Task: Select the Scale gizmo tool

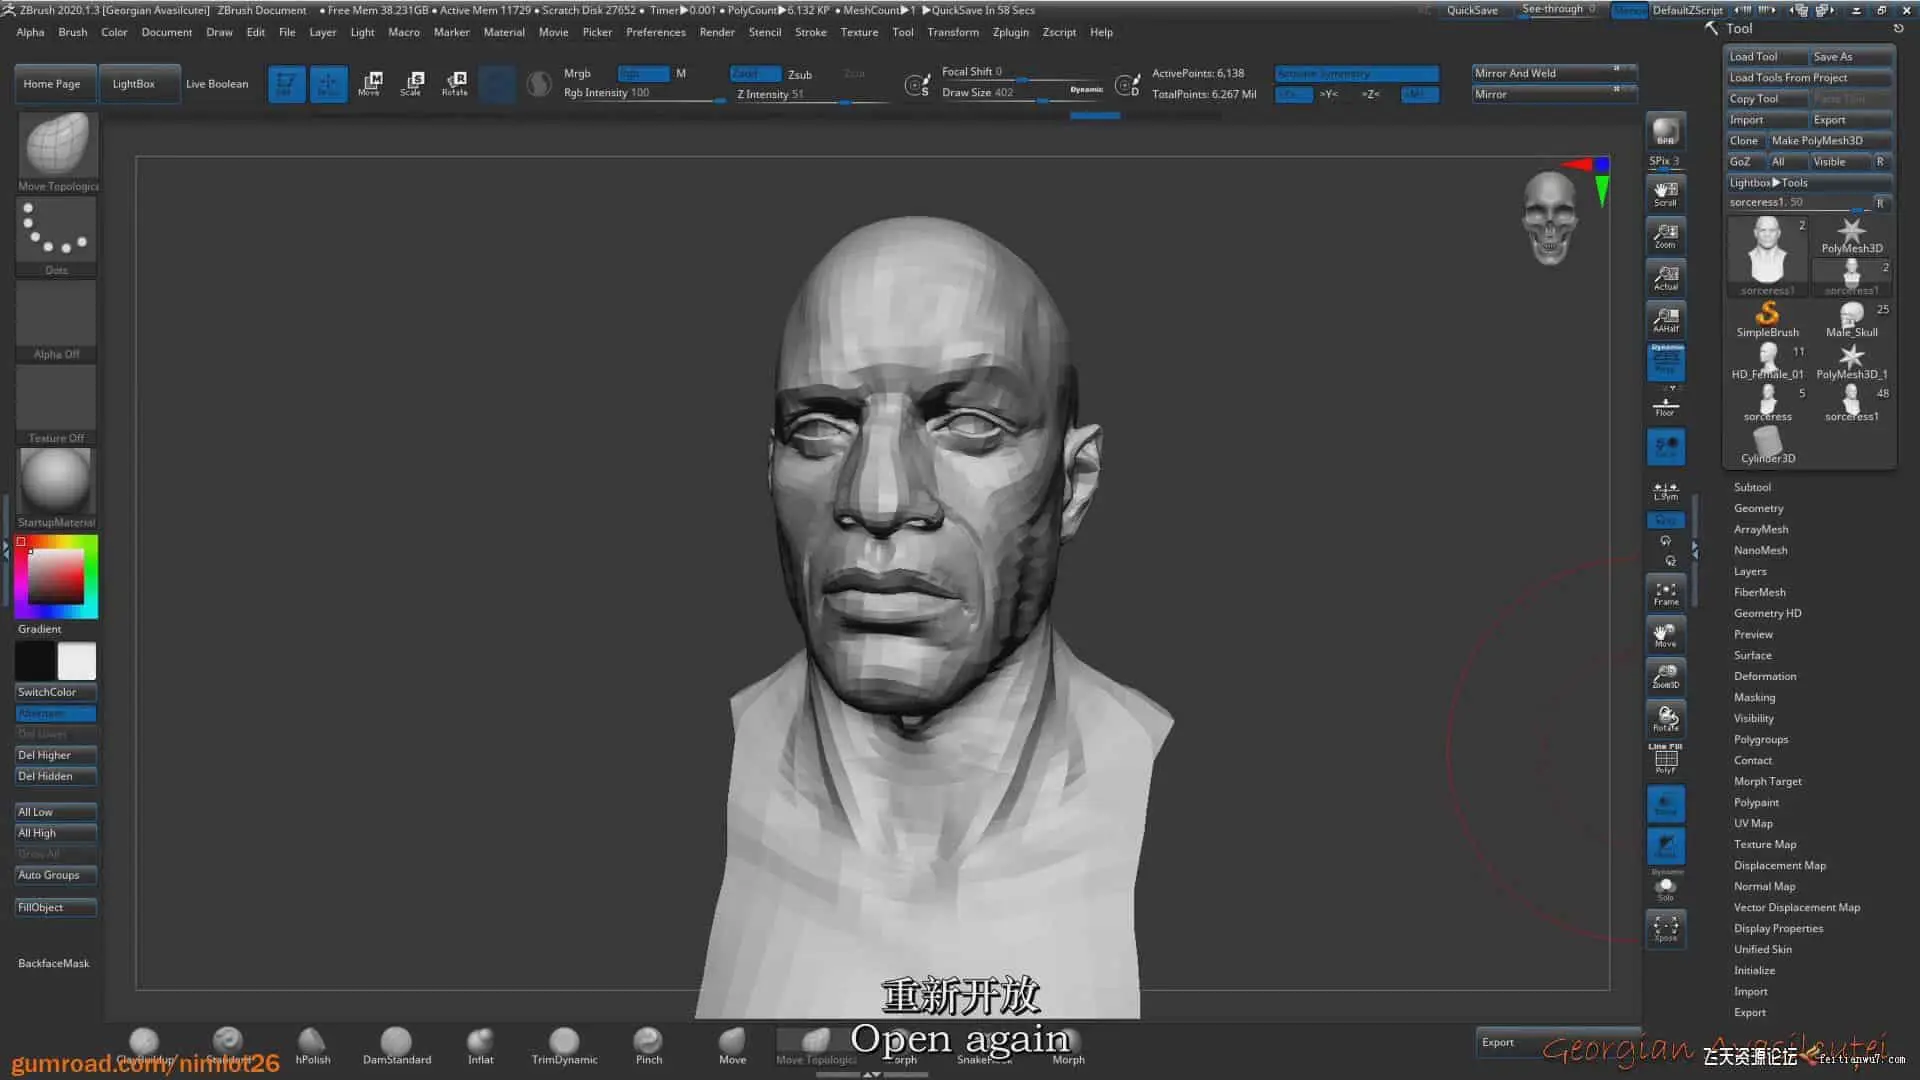Action: click(411, 83)
